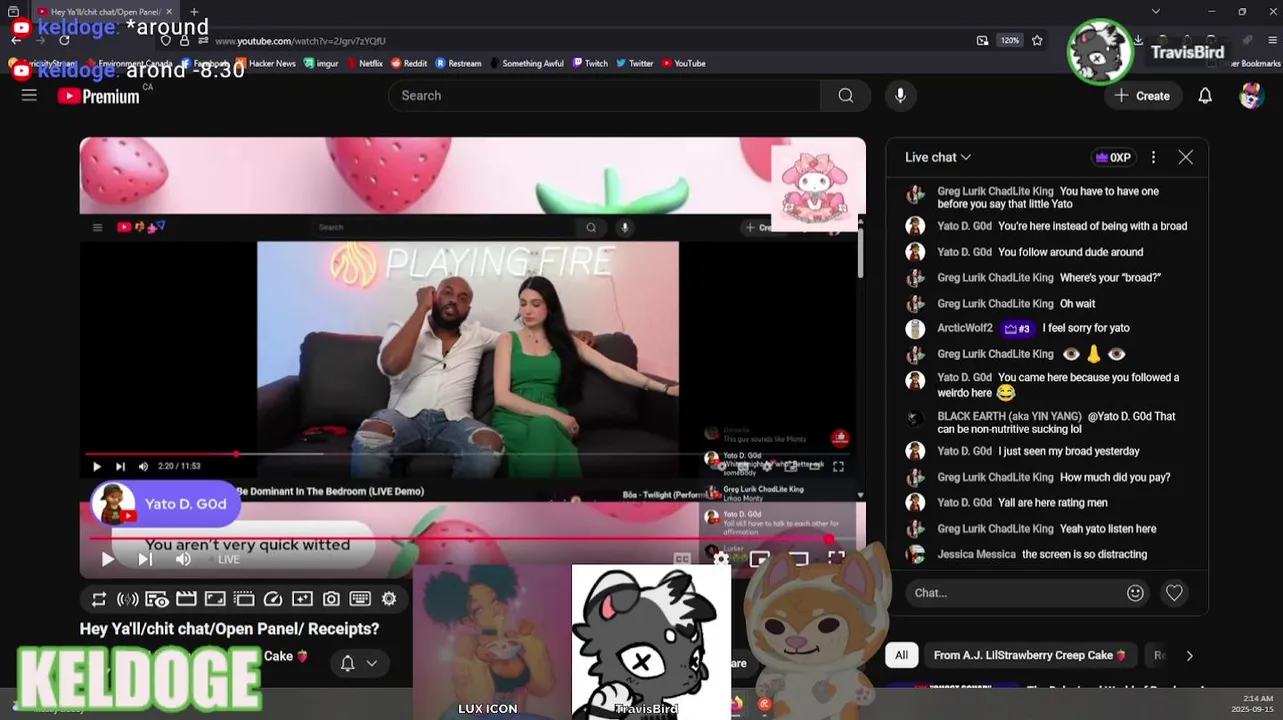
Task: Open the Twitch bookmark
Action: pyautogui.click(x=590, y=63)
